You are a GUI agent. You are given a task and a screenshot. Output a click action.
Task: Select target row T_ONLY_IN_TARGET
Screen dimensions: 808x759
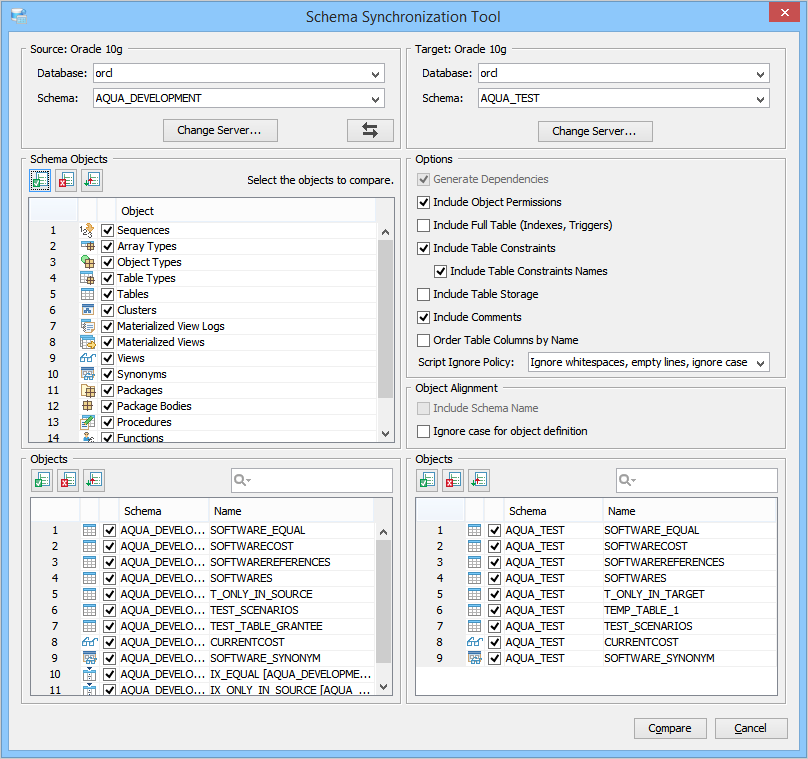(596, 594)
